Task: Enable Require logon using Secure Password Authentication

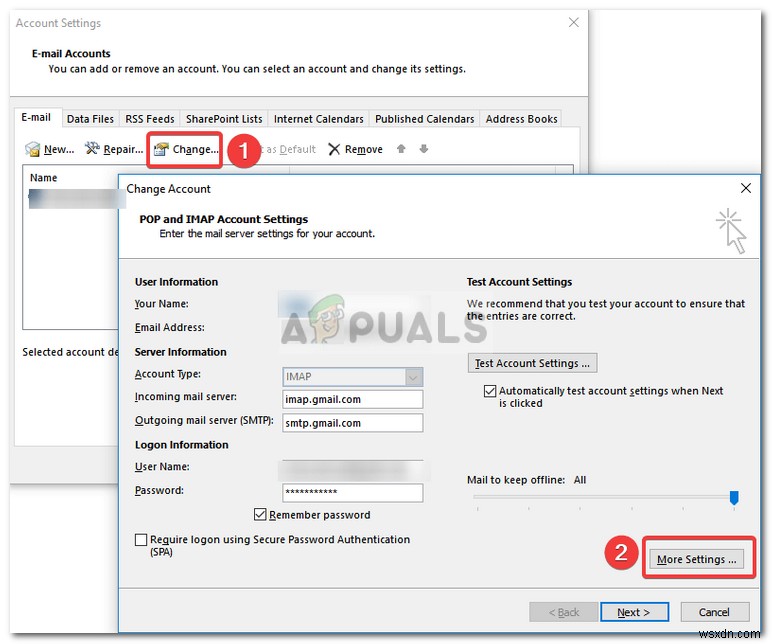Action: (x=141, y=540)
